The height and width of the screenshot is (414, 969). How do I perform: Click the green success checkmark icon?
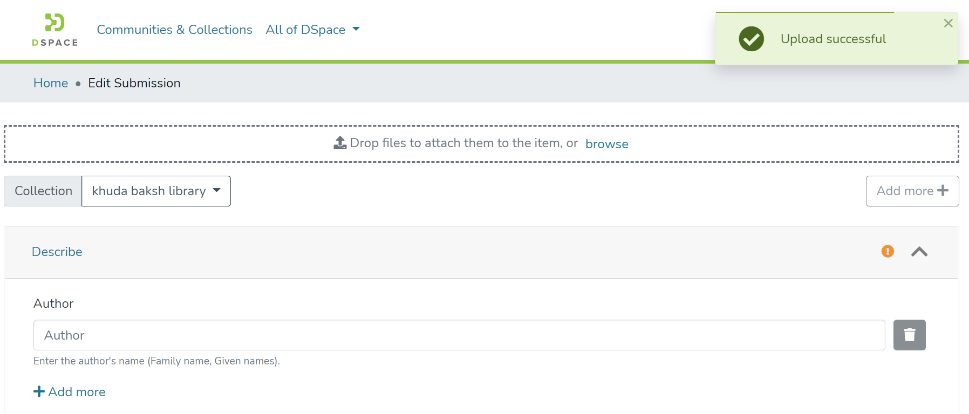pyautogui.click(x=750, y=39)
